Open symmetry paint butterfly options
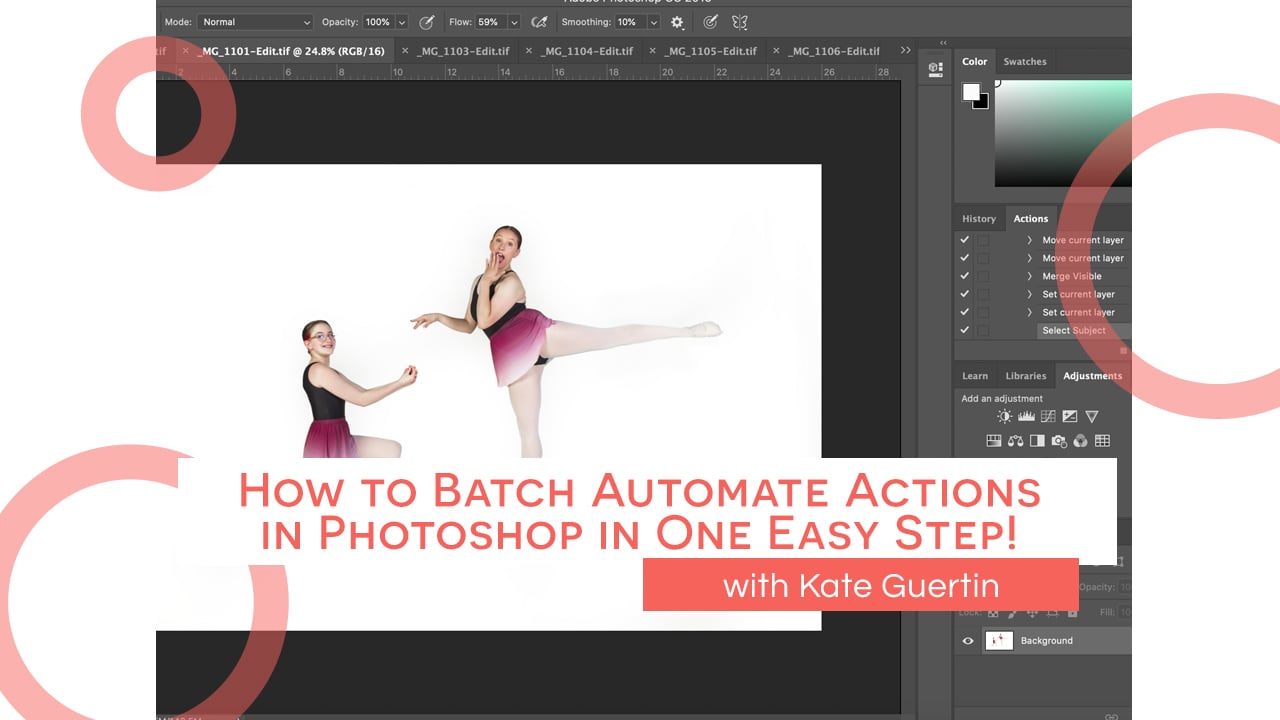Viewport: 1280px width, 720px height. pos(740,22)
